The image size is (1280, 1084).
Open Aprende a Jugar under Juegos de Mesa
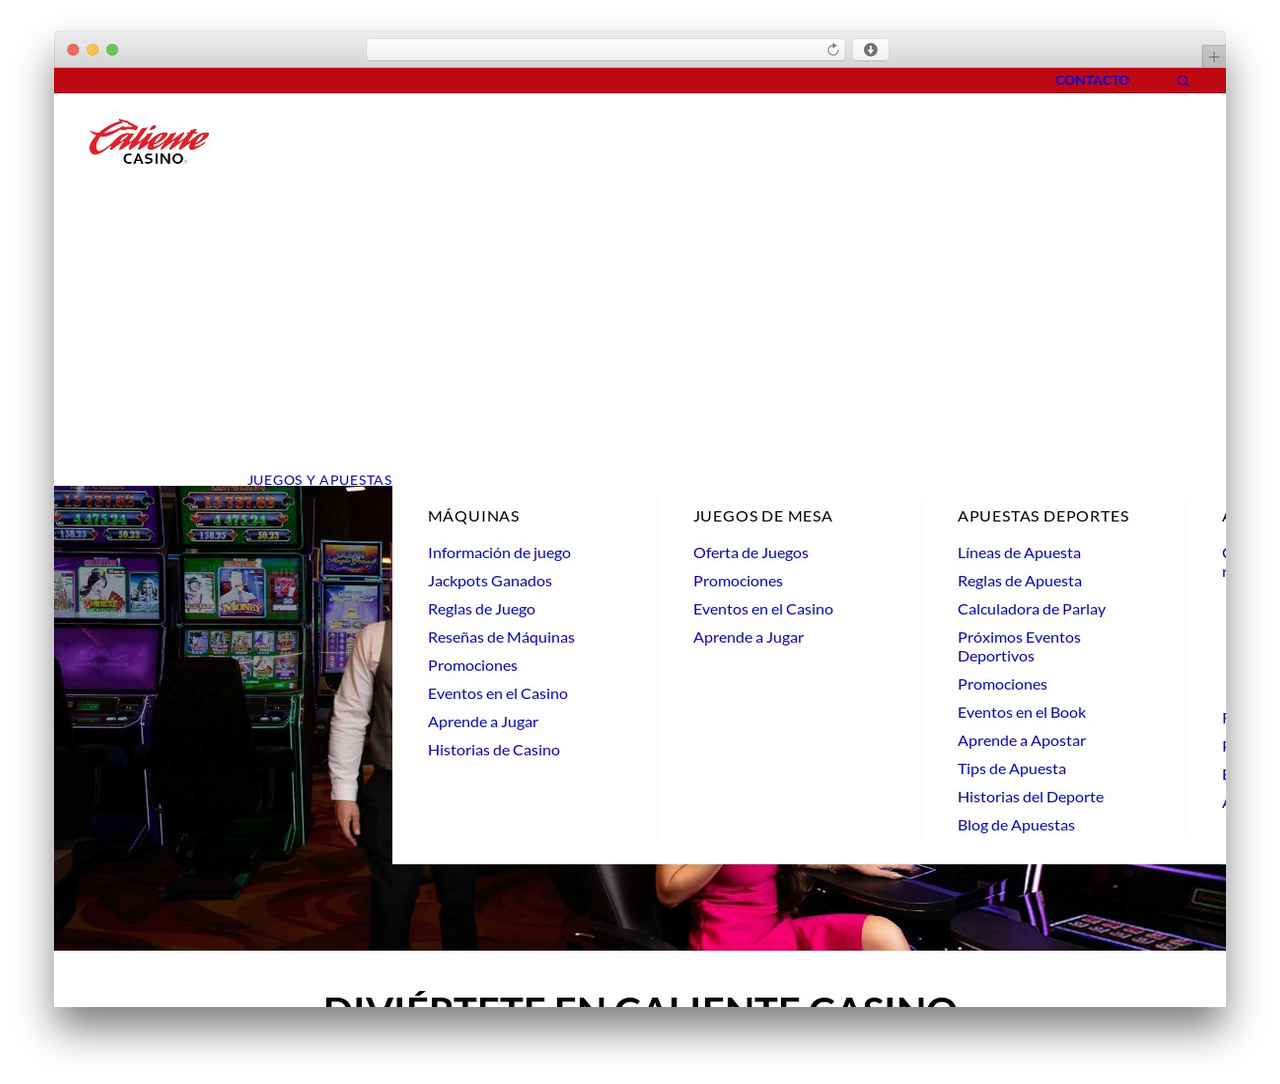(x=748, y=637)
